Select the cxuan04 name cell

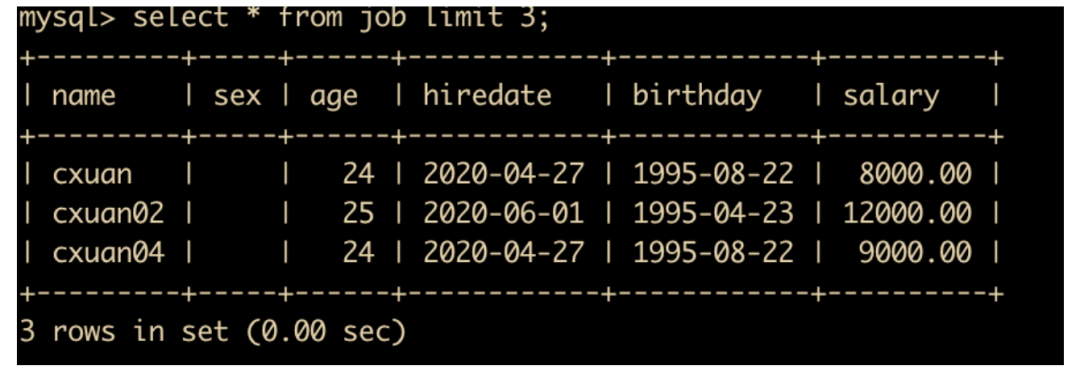(108, 253)
